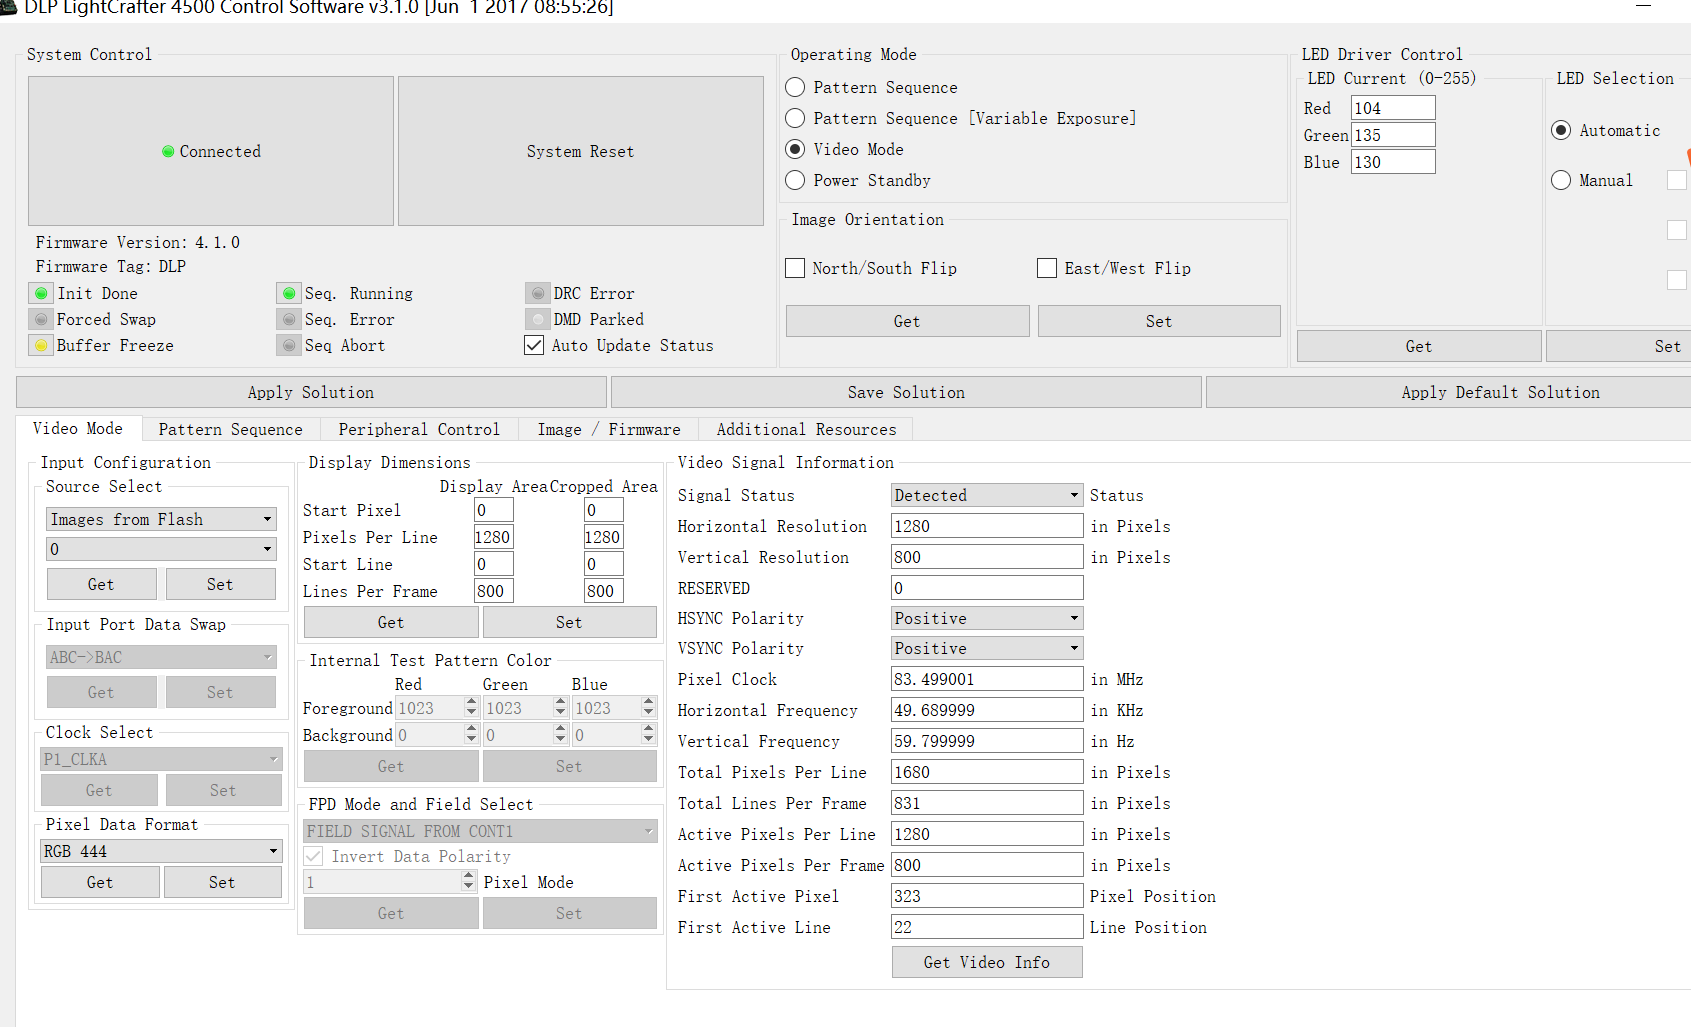Image resolution: width=1691 pixels, height=1027 pixels.
Task: Select Pattern Sequence operating mode
Action: point(796,87)
